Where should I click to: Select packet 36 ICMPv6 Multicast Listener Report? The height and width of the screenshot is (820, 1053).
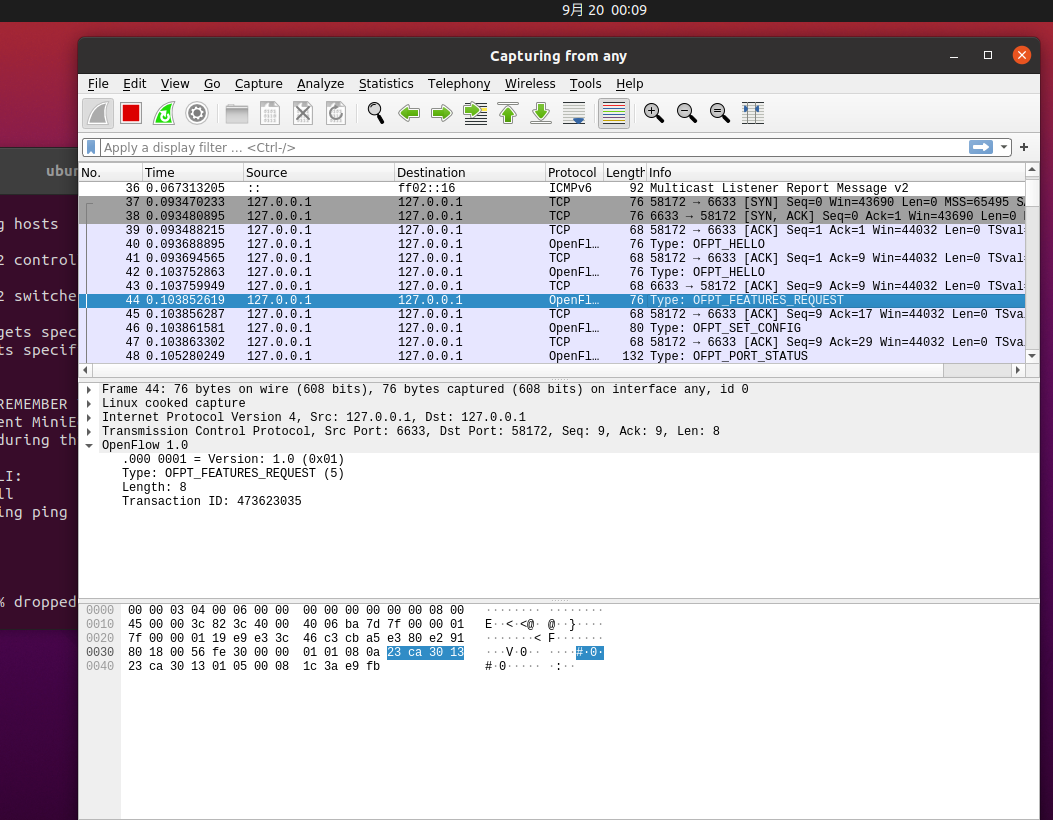pos(552,188)
